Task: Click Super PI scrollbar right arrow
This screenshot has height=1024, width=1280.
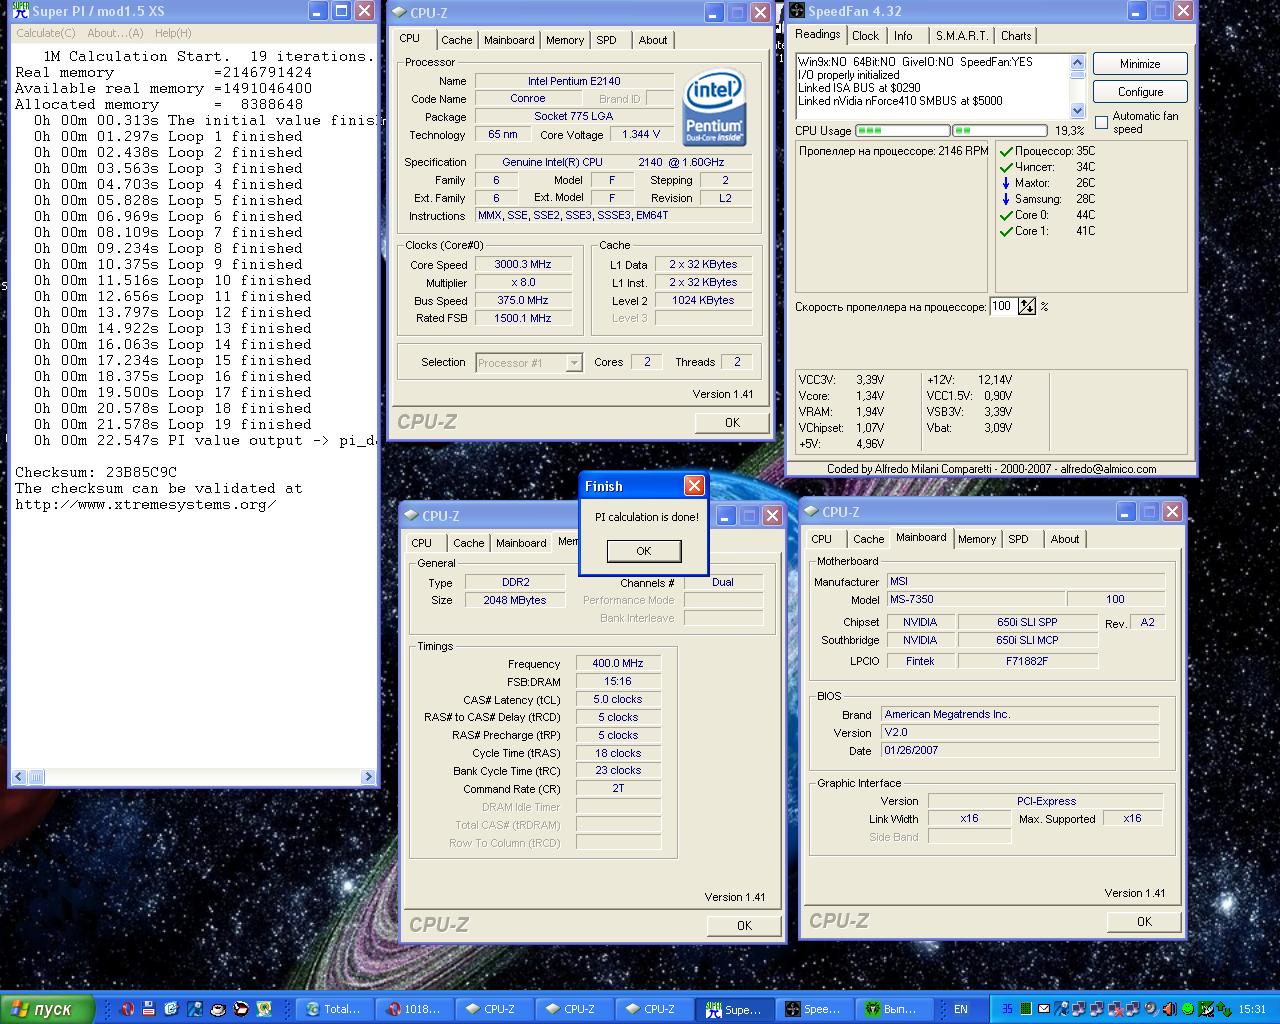Action: [x=367, y=776]
